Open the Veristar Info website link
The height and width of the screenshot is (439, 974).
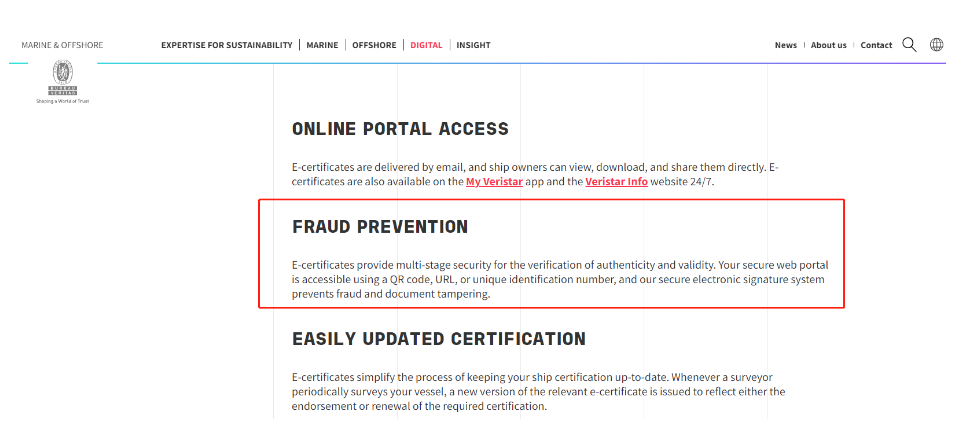click(616, 182)
